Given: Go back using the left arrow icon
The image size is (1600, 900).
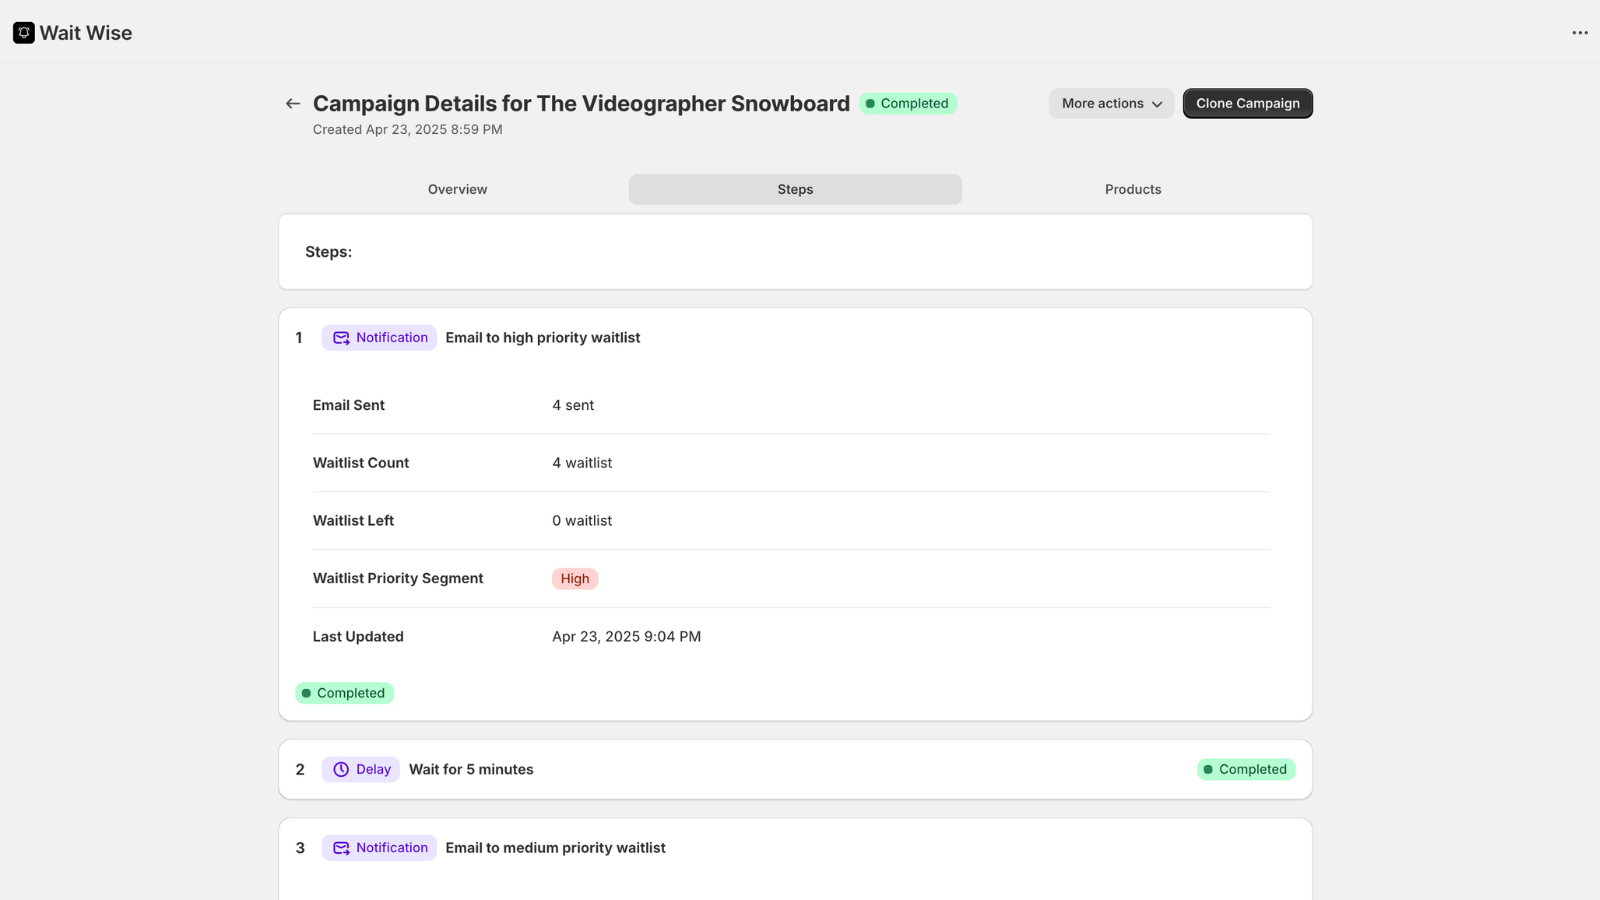Looking at the screenshot, I should (x=293, y=103).
